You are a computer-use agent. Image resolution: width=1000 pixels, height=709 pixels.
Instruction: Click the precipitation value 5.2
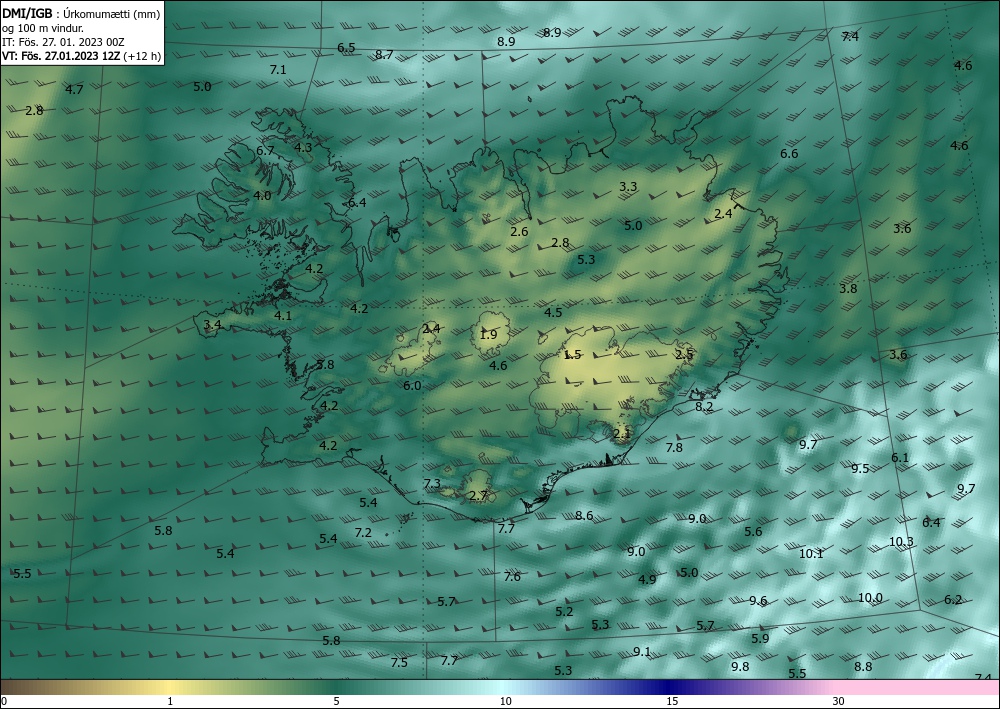click(x=564, y=612)
